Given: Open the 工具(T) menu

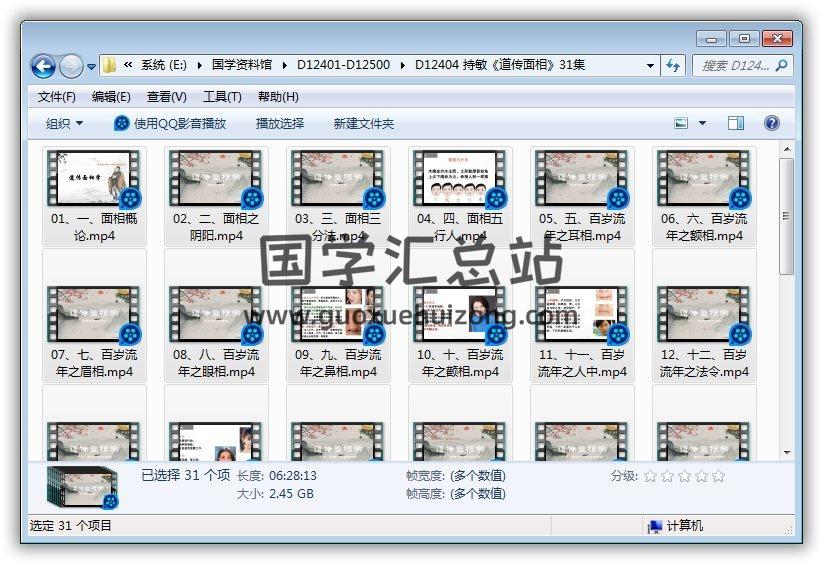Looking at the screenshot, I should coord(222,97).
